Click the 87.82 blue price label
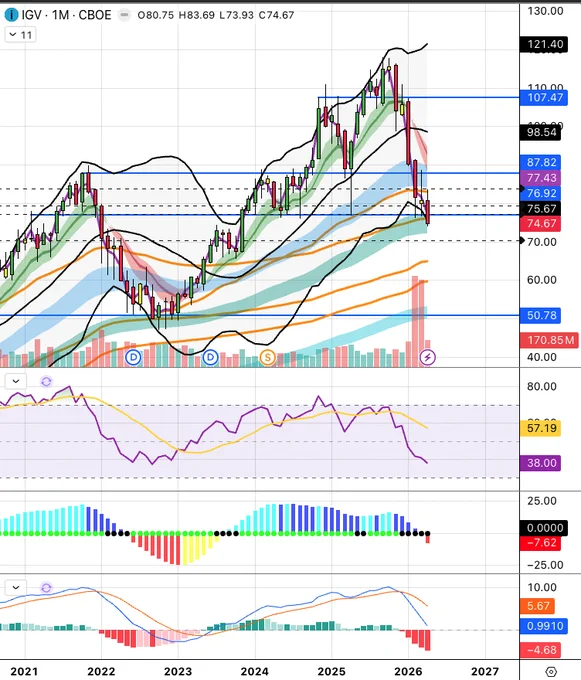The image size is (581, 680). (x=541, y=162)
